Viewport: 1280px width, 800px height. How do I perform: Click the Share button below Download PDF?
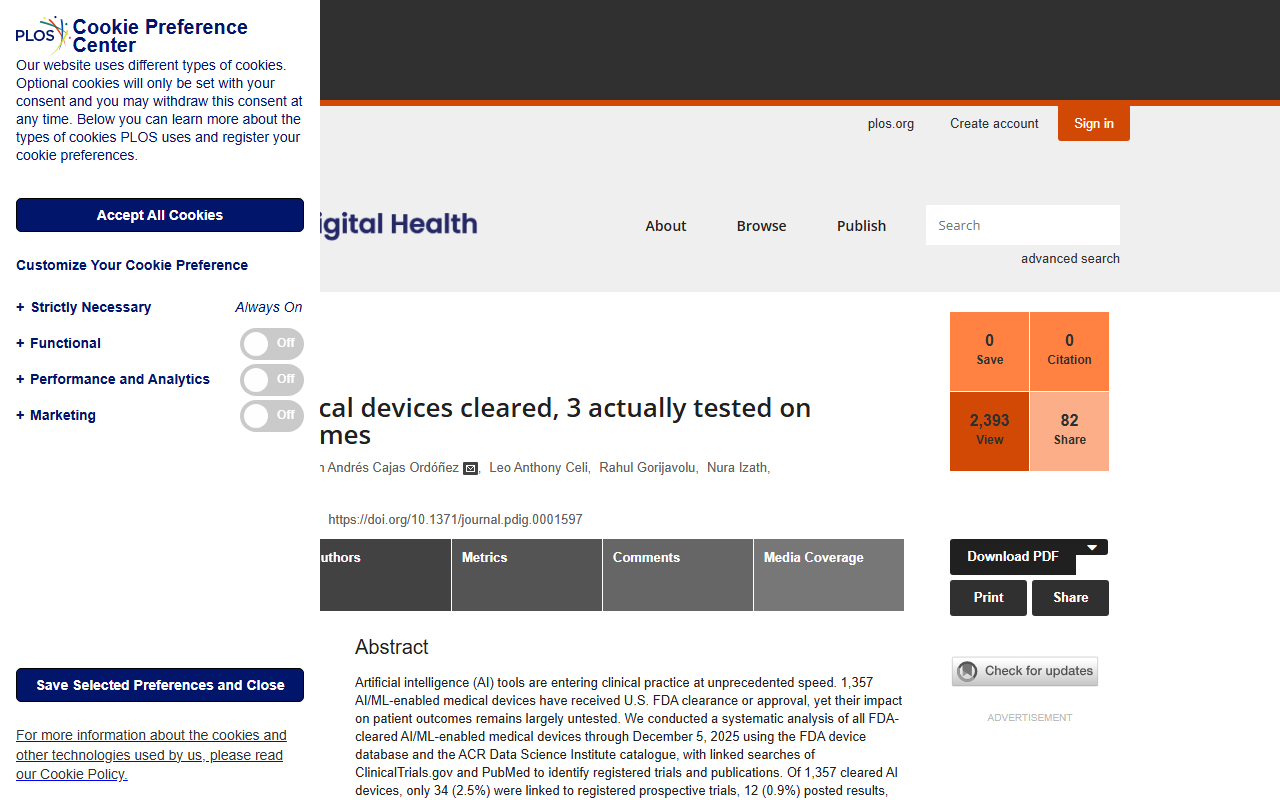tap(1070, 598)
